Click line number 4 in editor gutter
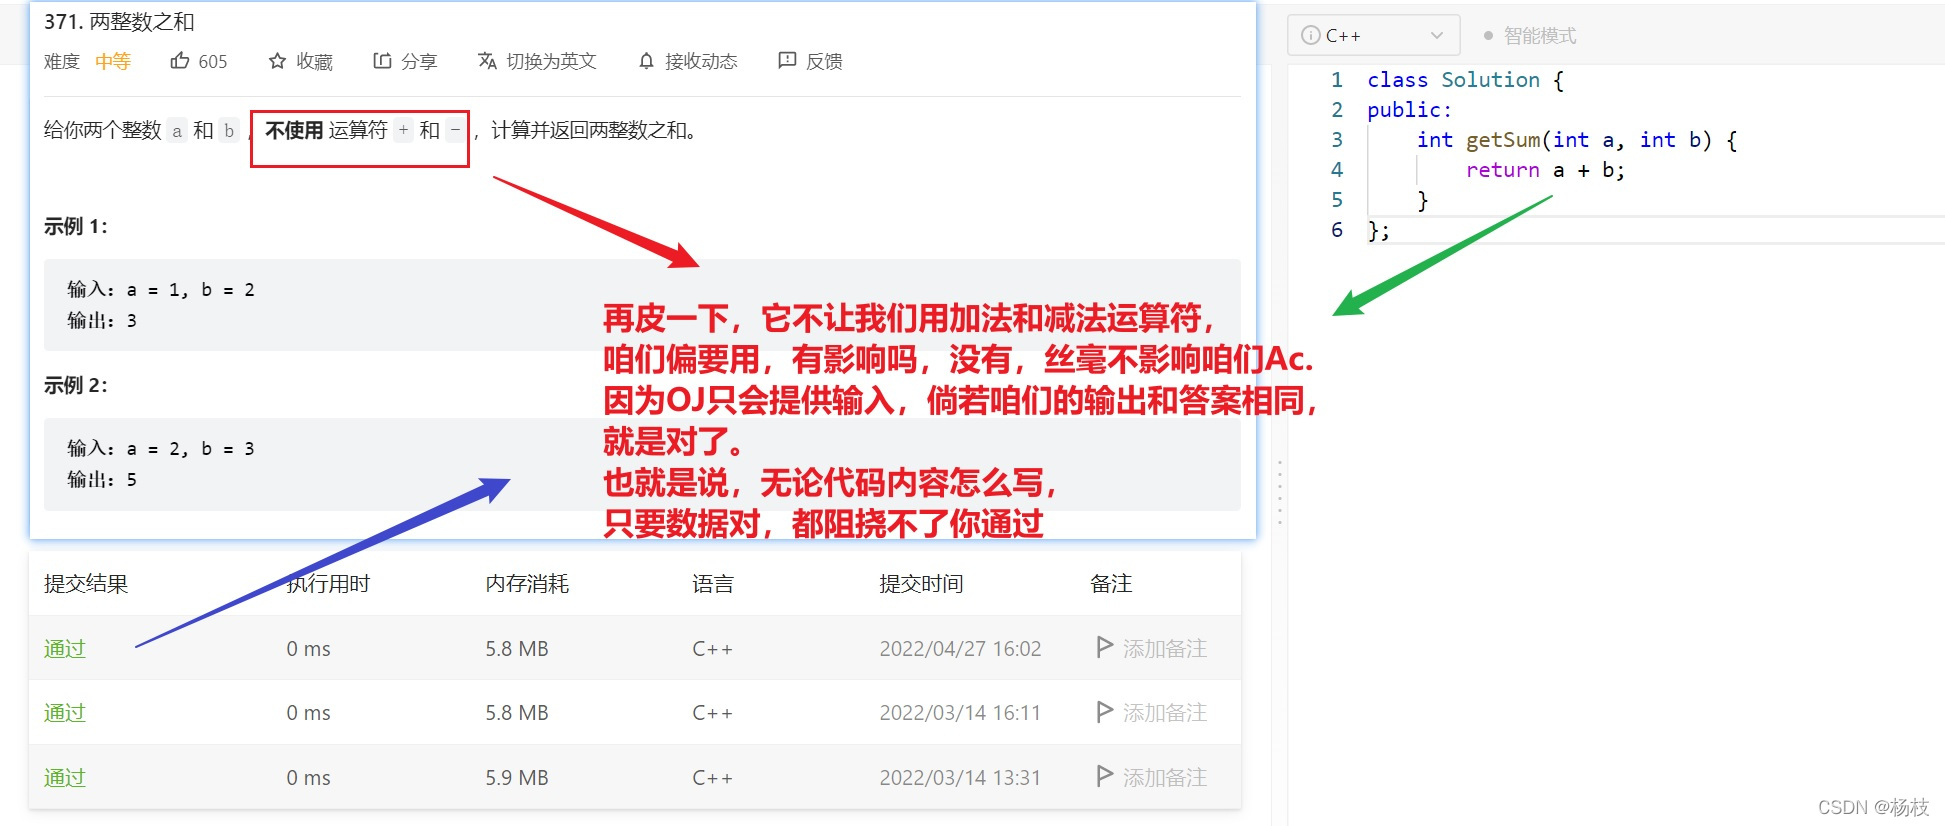 click(x=1337, y=170)
